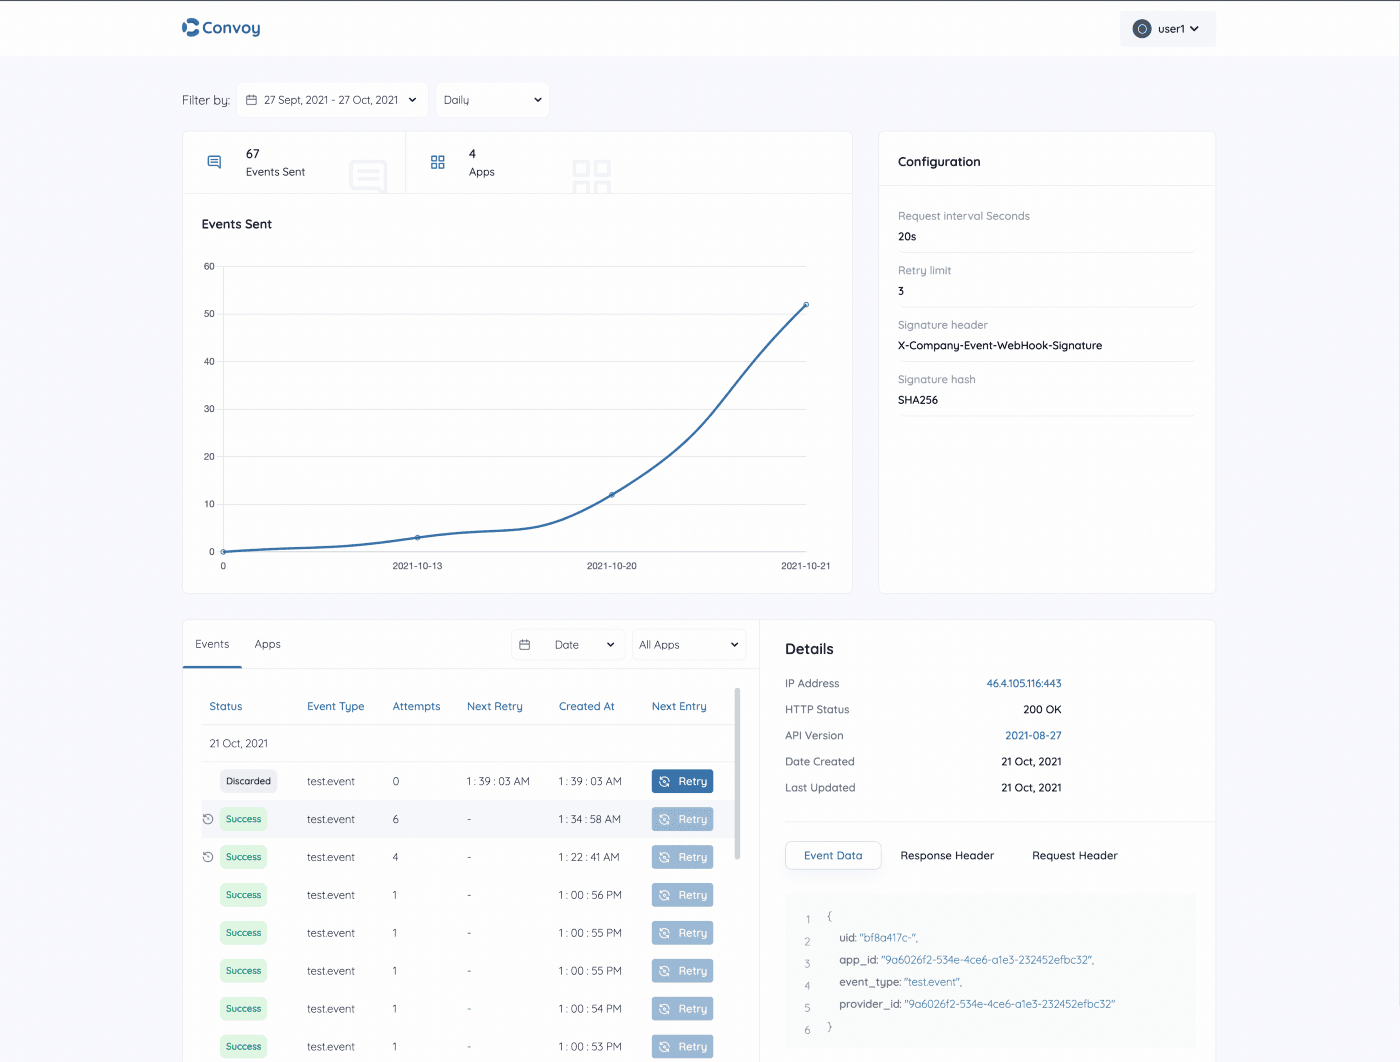Open the All Apps filter dropdown

689,645
